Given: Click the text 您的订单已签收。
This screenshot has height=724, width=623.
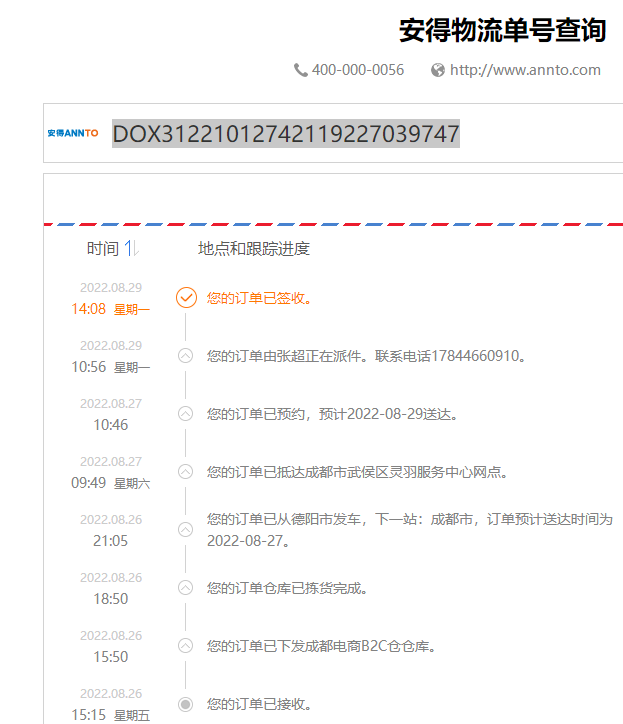Looking at the screenshot, I should tap(260, 298).
